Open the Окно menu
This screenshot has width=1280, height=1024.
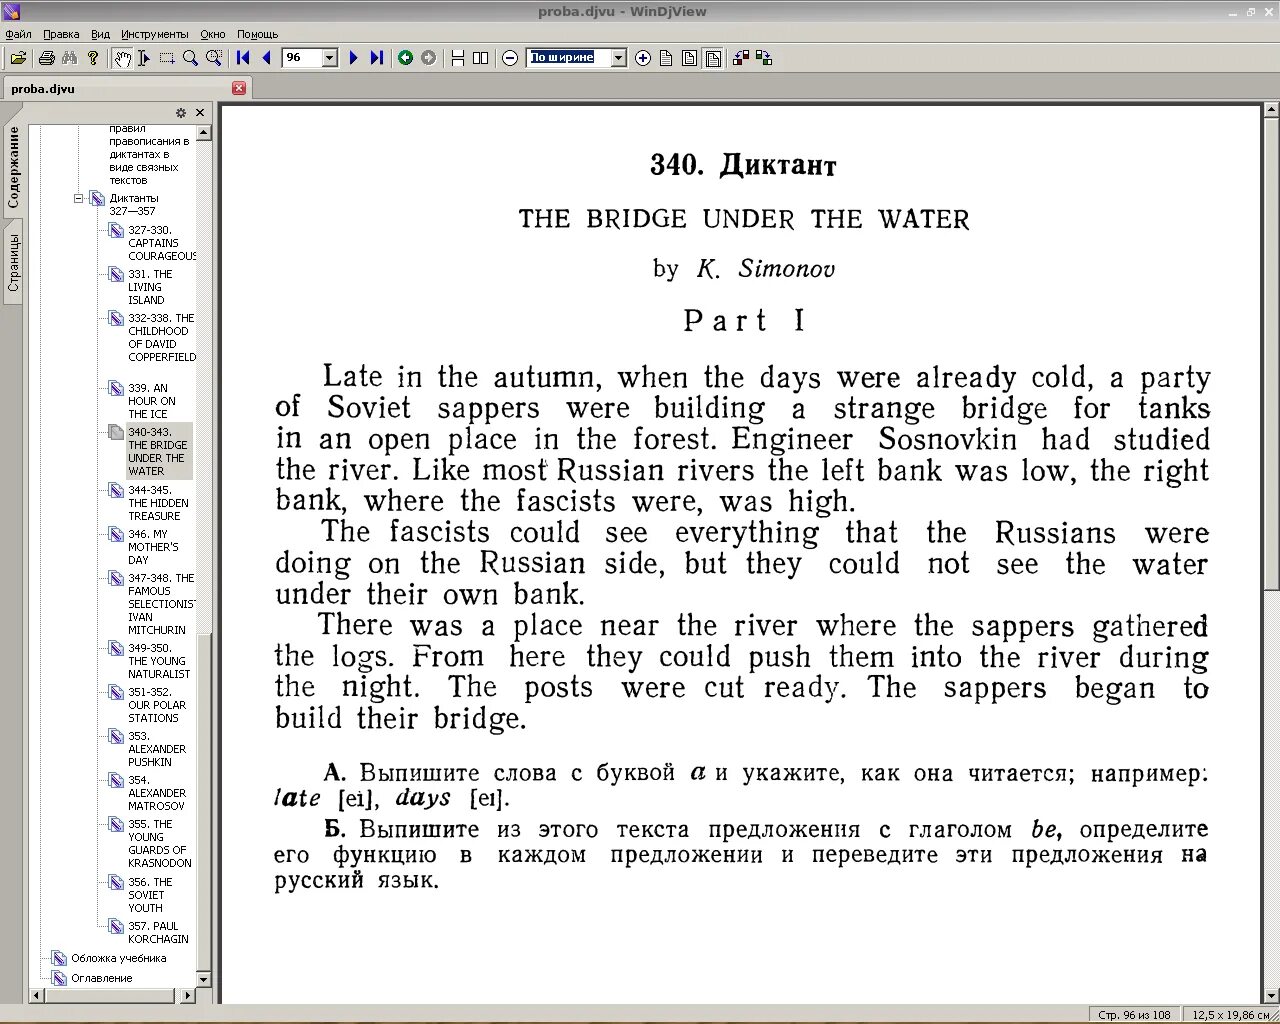point(213,34)
